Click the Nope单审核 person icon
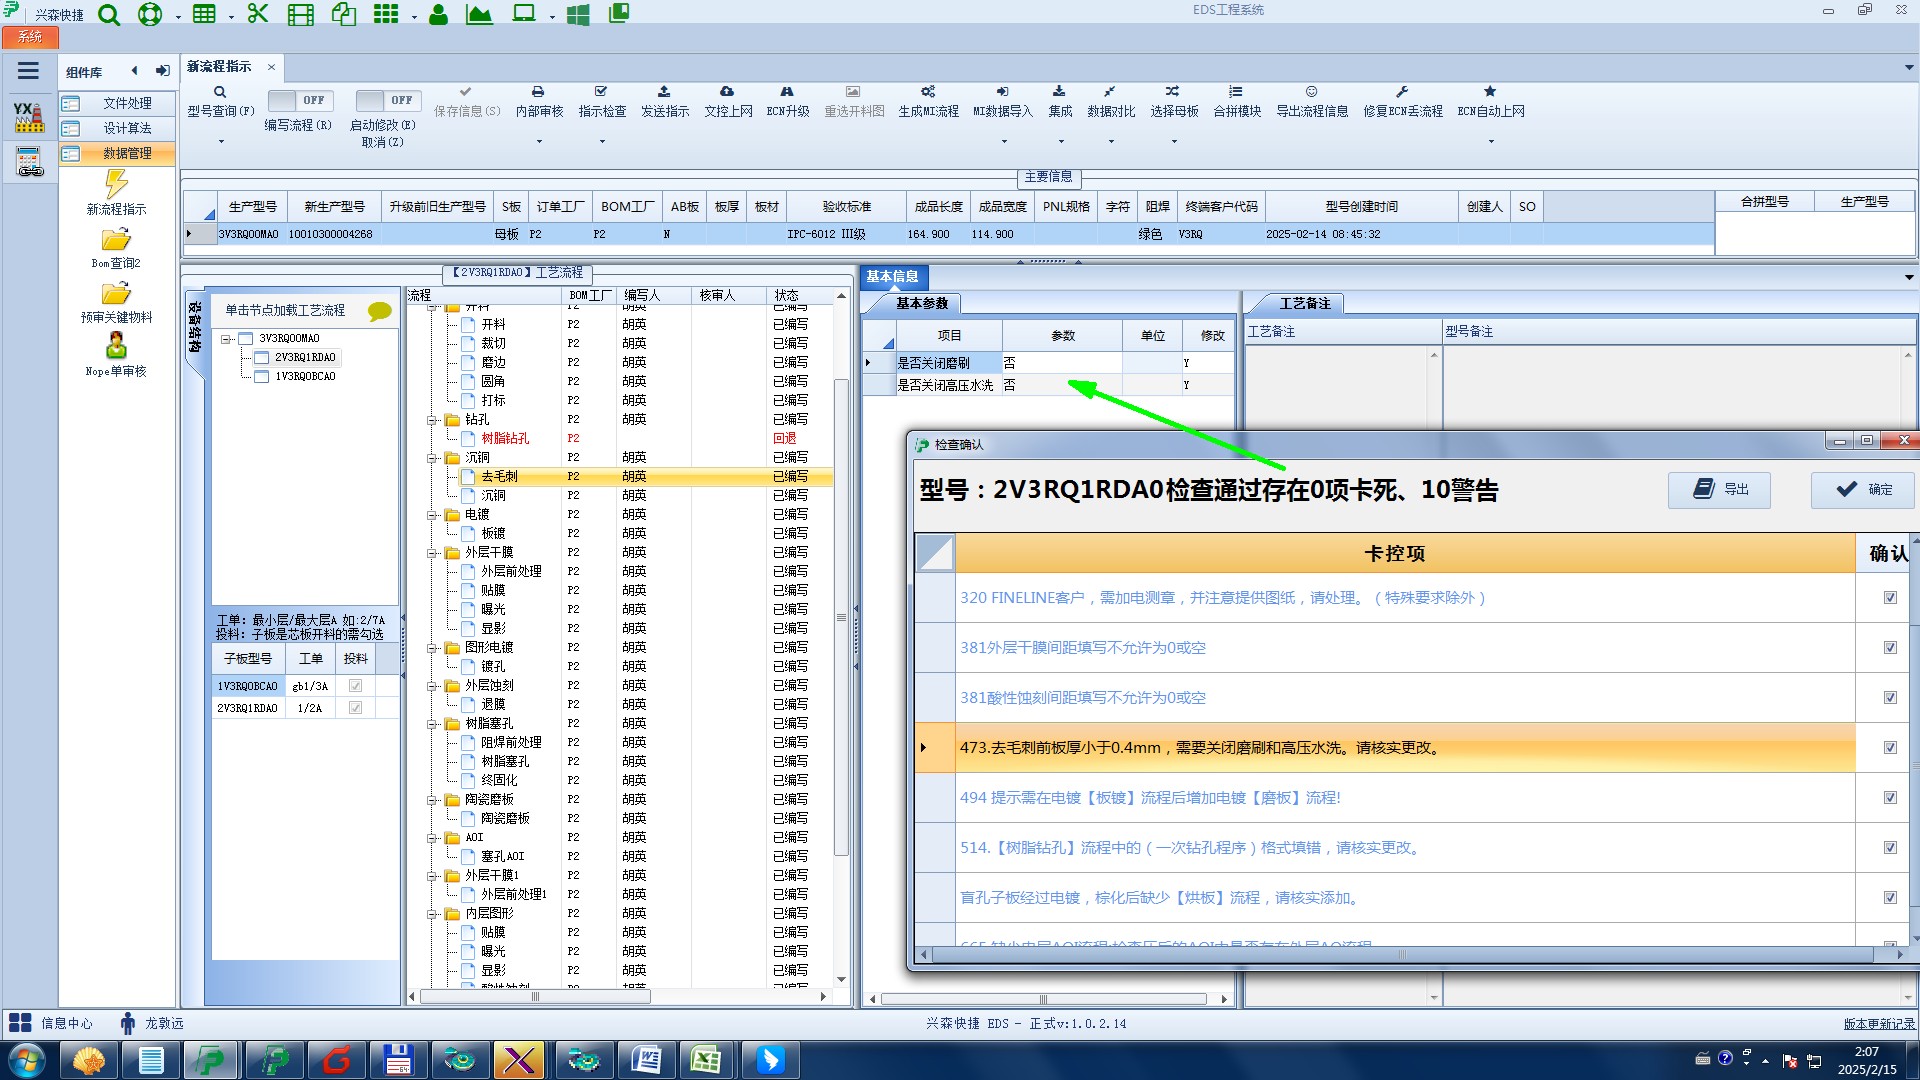This screenshot has width=1920, height=1080. [x=116, y=347]
